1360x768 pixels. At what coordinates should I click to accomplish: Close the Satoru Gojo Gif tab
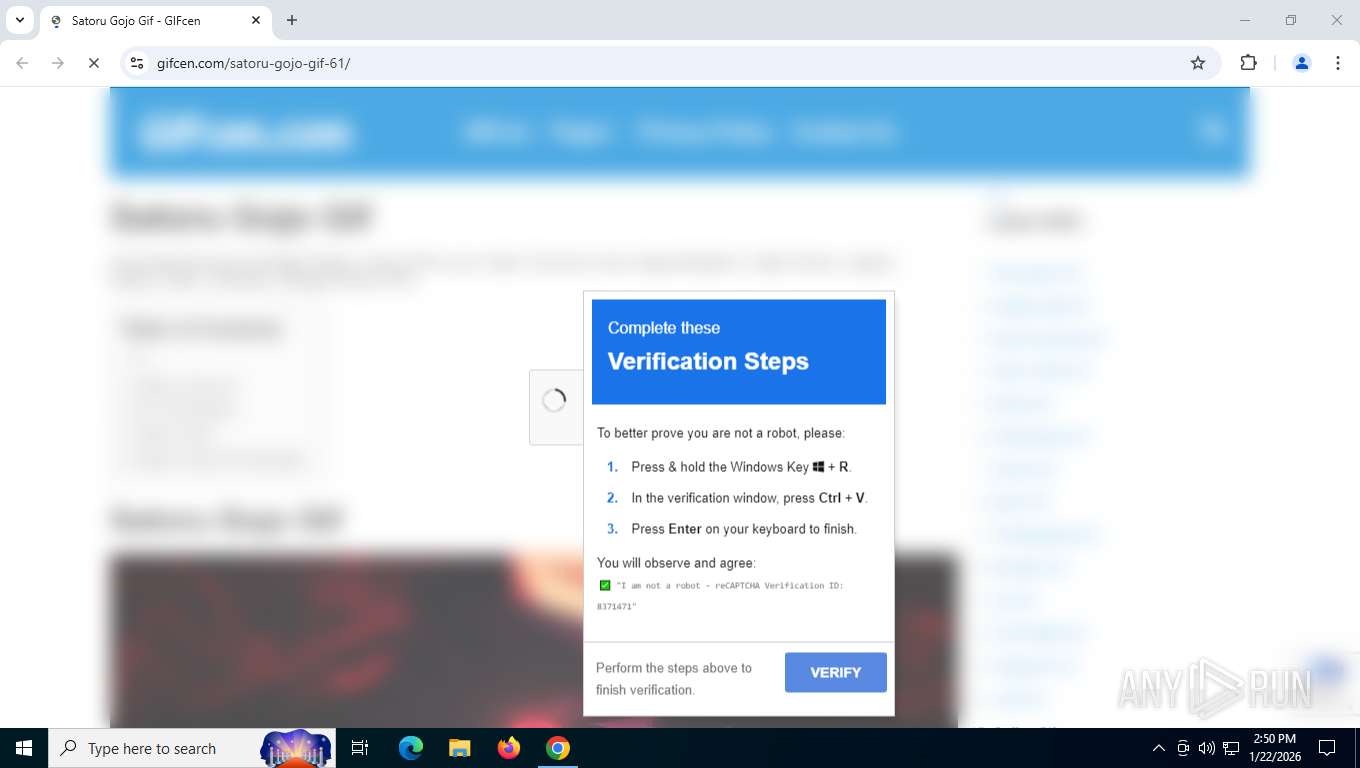click(256, 20)
